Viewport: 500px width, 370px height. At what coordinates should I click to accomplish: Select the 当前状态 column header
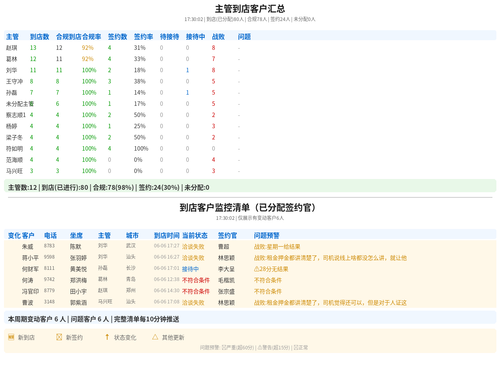(195, 236)
